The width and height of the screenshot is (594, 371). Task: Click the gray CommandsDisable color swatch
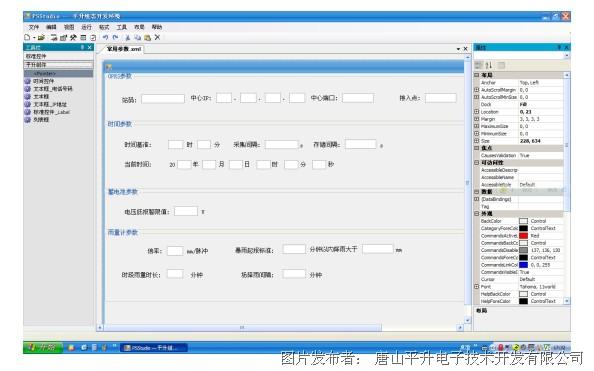[524, 250]
